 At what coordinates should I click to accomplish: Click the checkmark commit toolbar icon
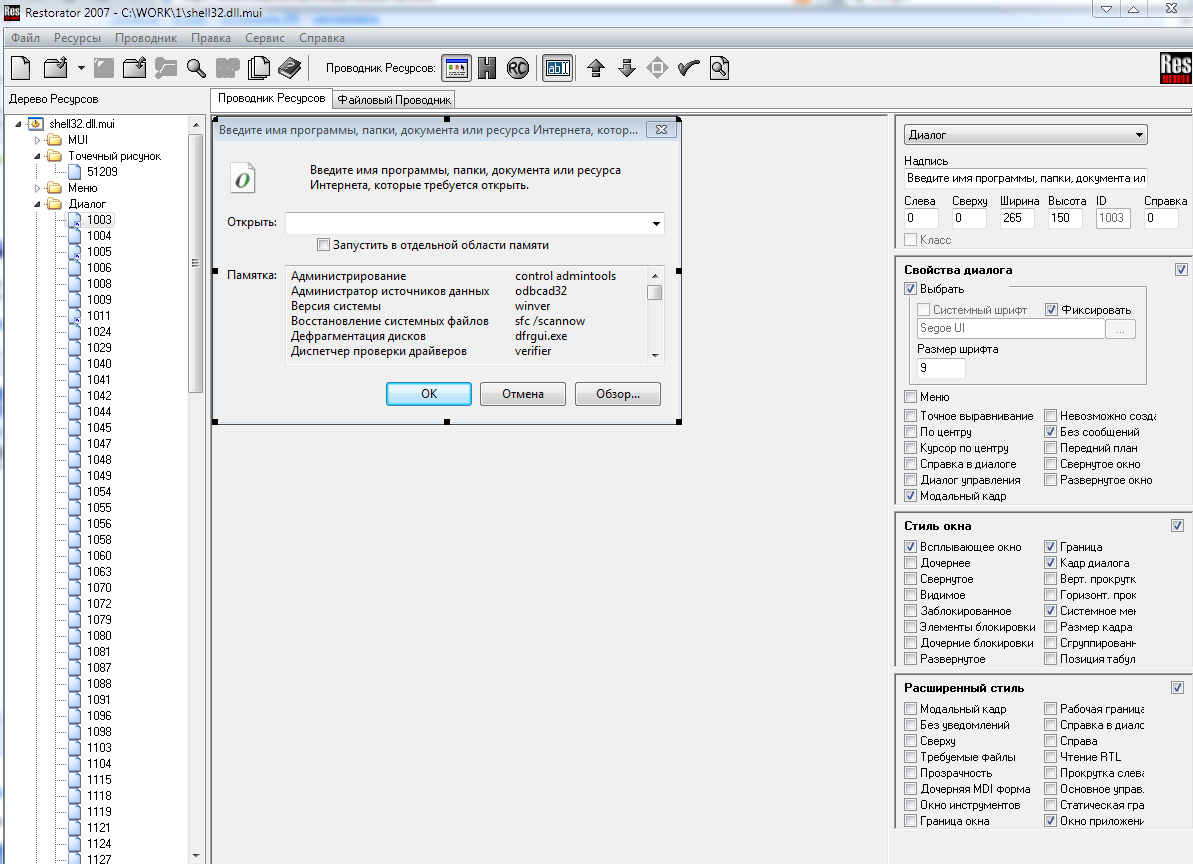coord(689,68)
